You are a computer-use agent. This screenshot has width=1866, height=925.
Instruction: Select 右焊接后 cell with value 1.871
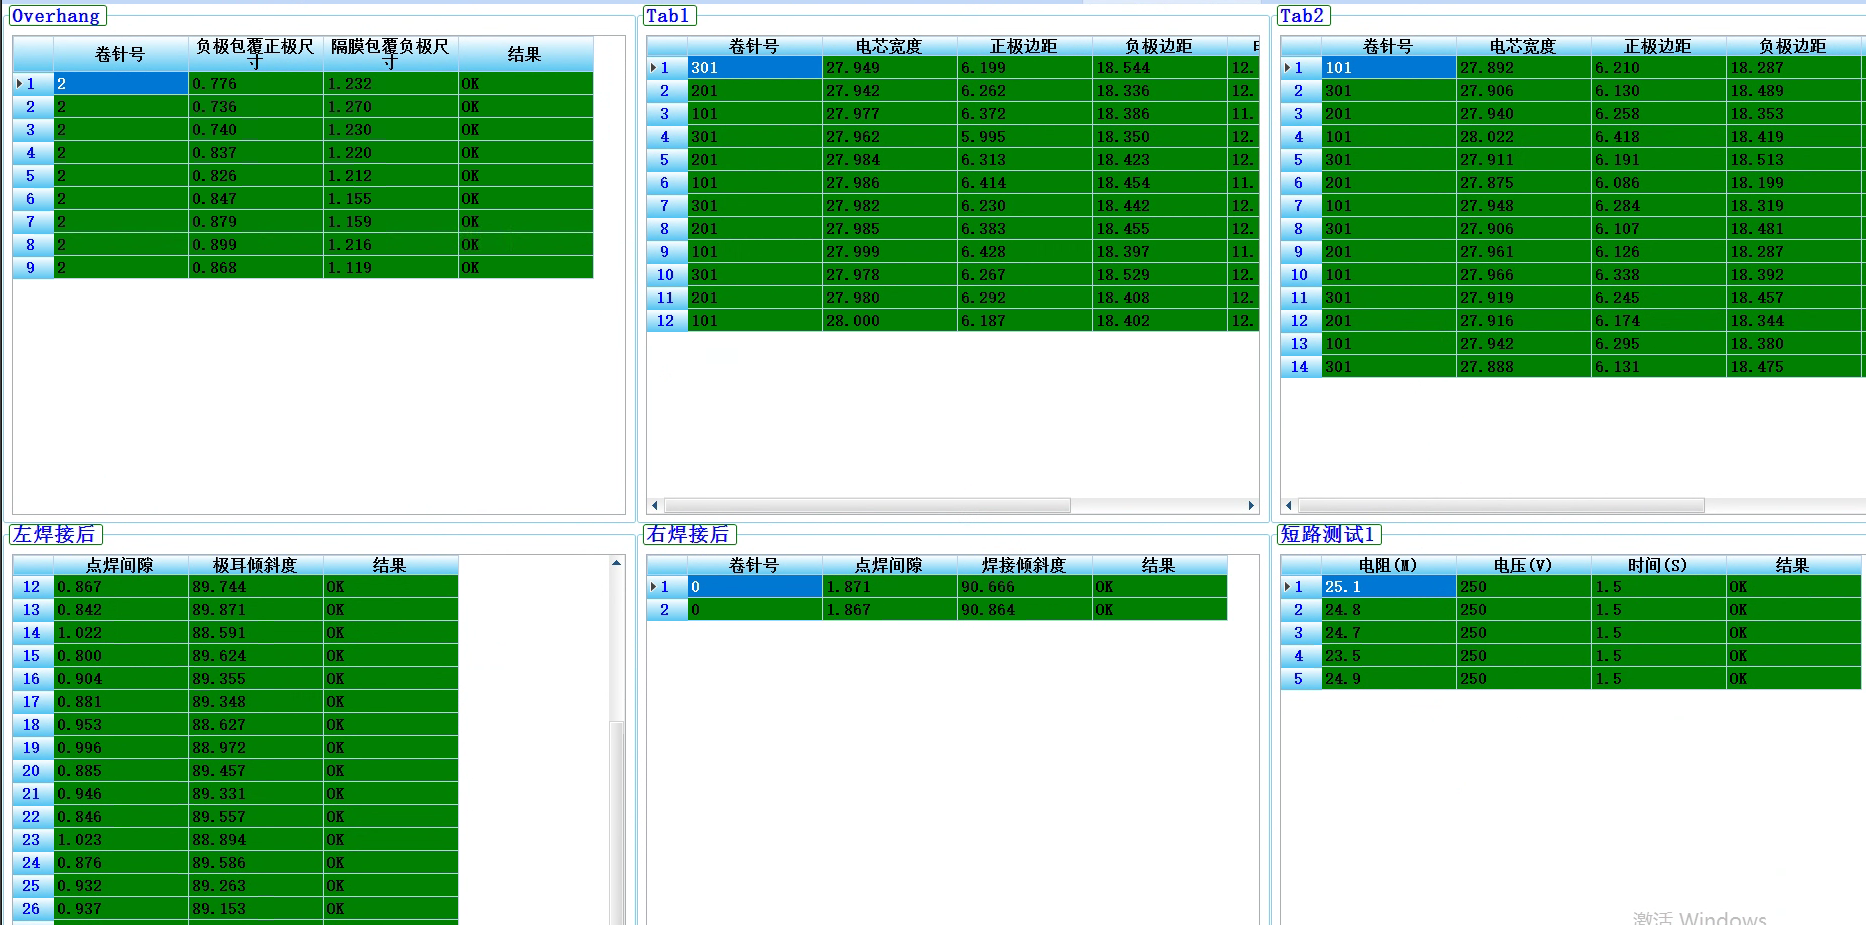[890, 587]
